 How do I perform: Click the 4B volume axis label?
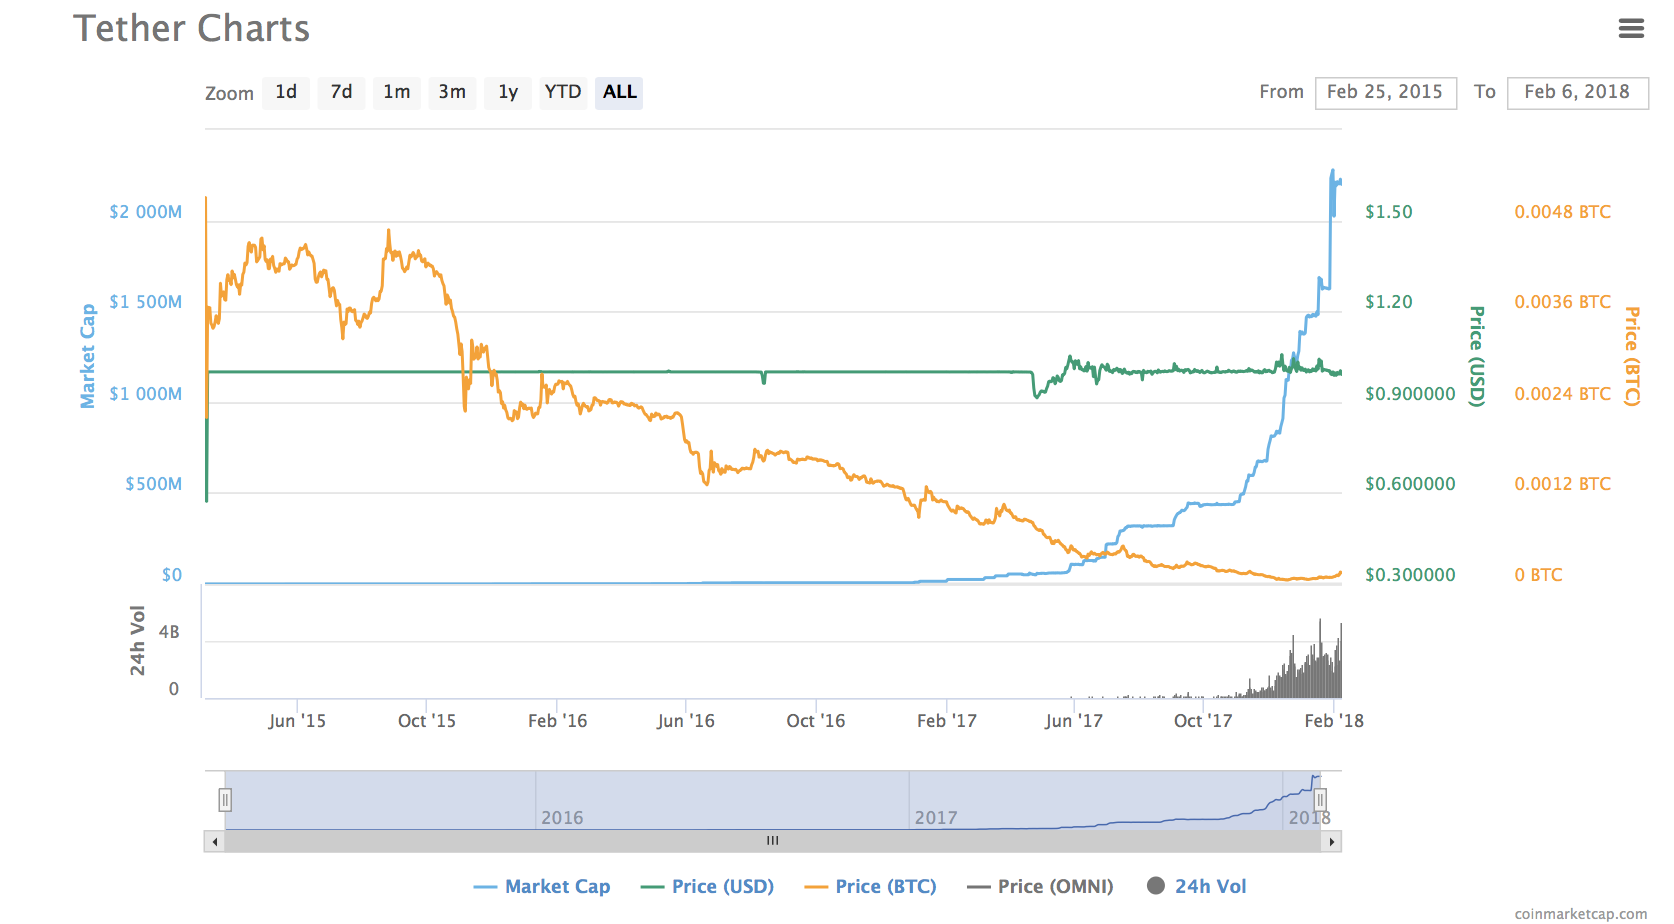[169, 632]
